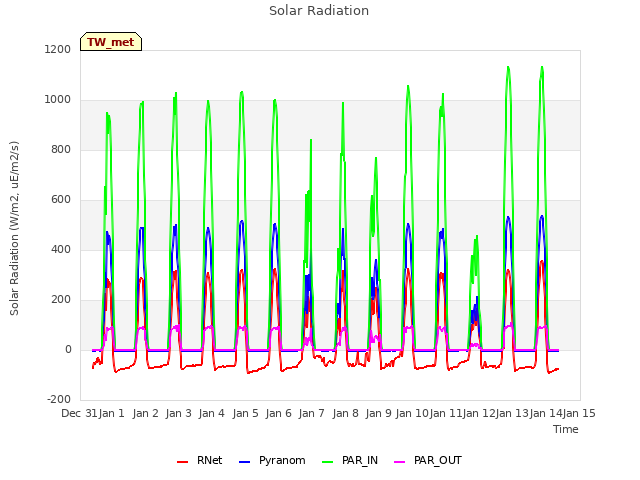Viewport: 640px width, 480px height.
Task: Click the red RNet legend swatch
Action: point(182,462)
